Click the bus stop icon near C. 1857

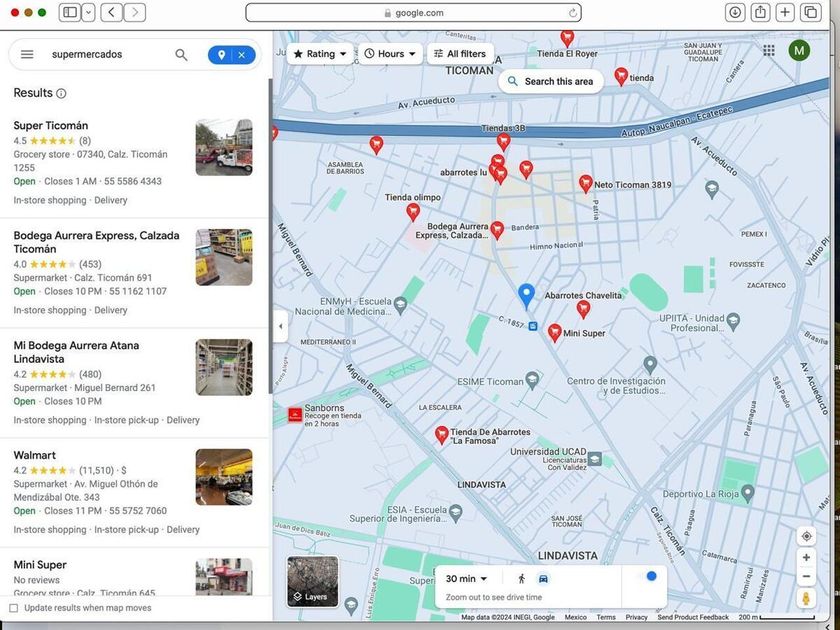coord(533,326)
